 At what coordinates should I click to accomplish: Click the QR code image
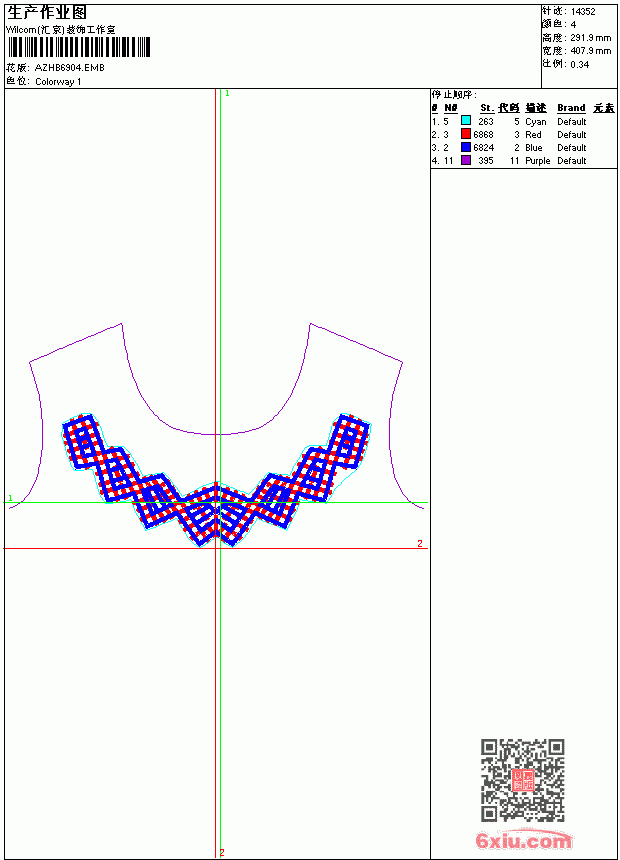tap(523, 779)
